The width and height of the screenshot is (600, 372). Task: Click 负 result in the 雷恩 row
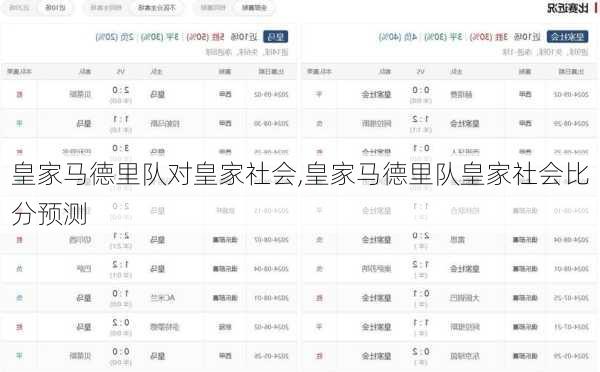320,240
